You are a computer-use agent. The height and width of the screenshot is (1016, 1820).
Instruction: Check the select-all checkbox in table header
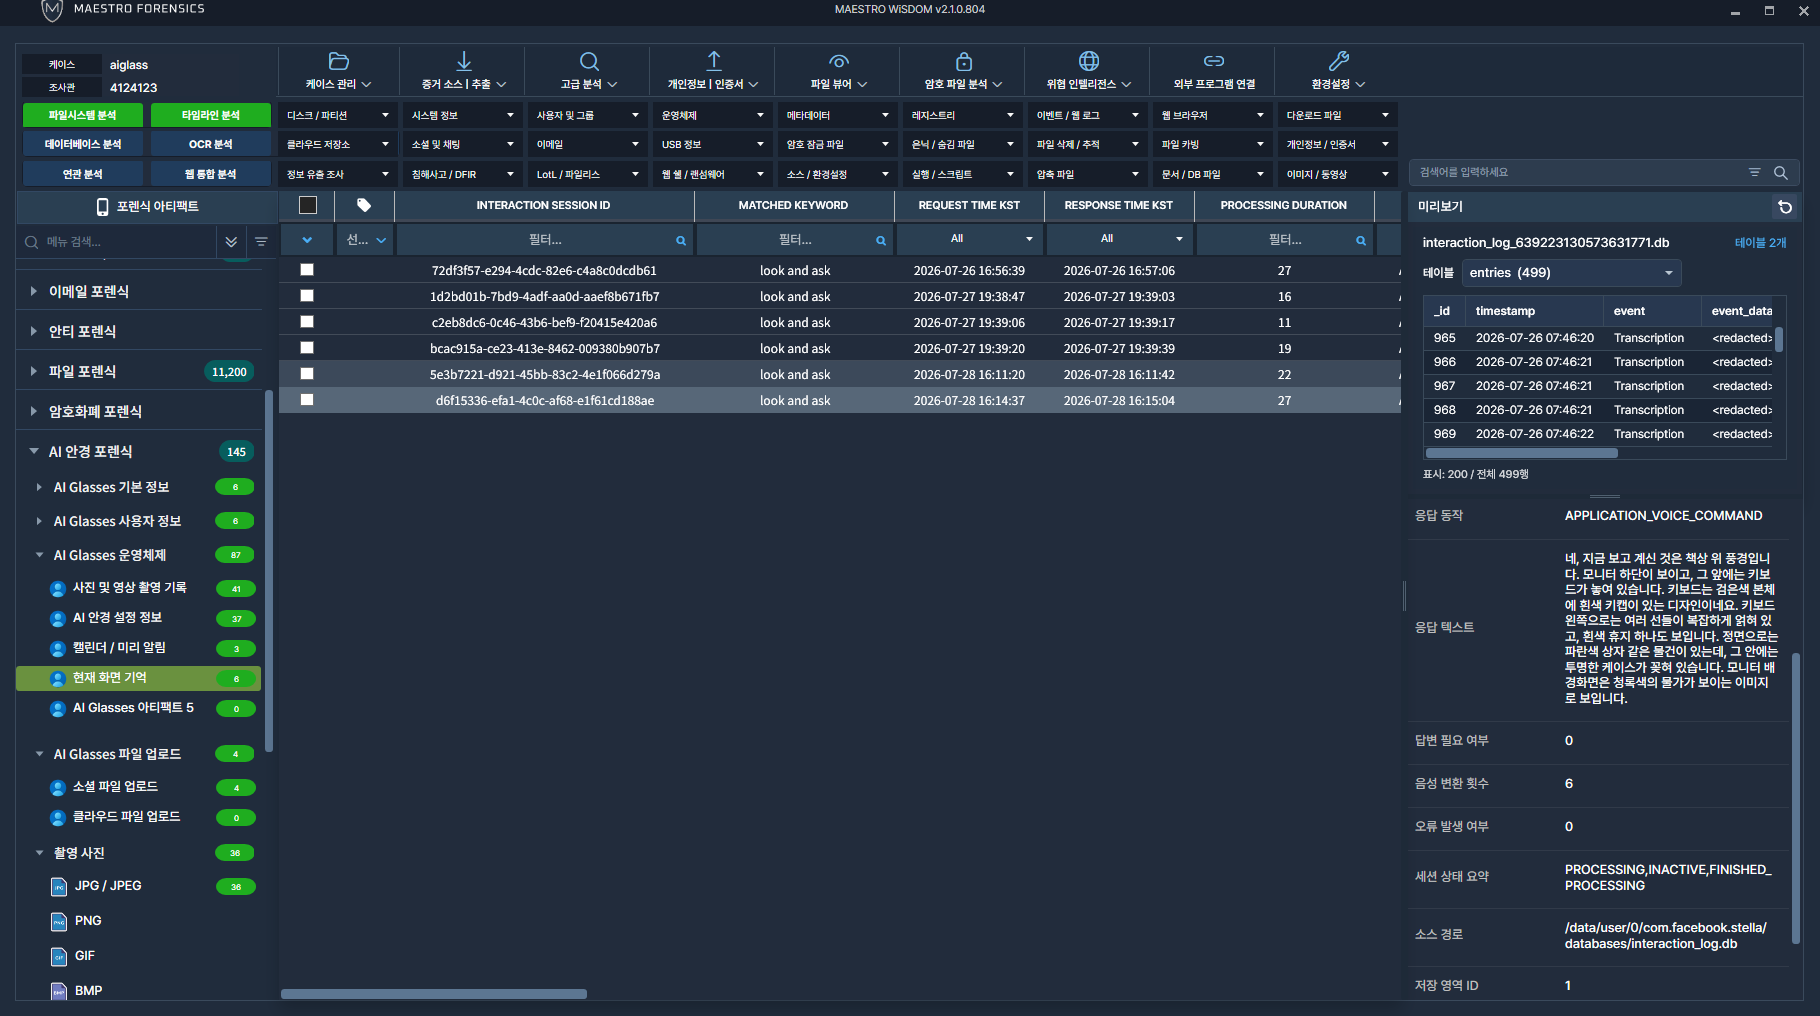pyautogui.click(x=308, y=205)
